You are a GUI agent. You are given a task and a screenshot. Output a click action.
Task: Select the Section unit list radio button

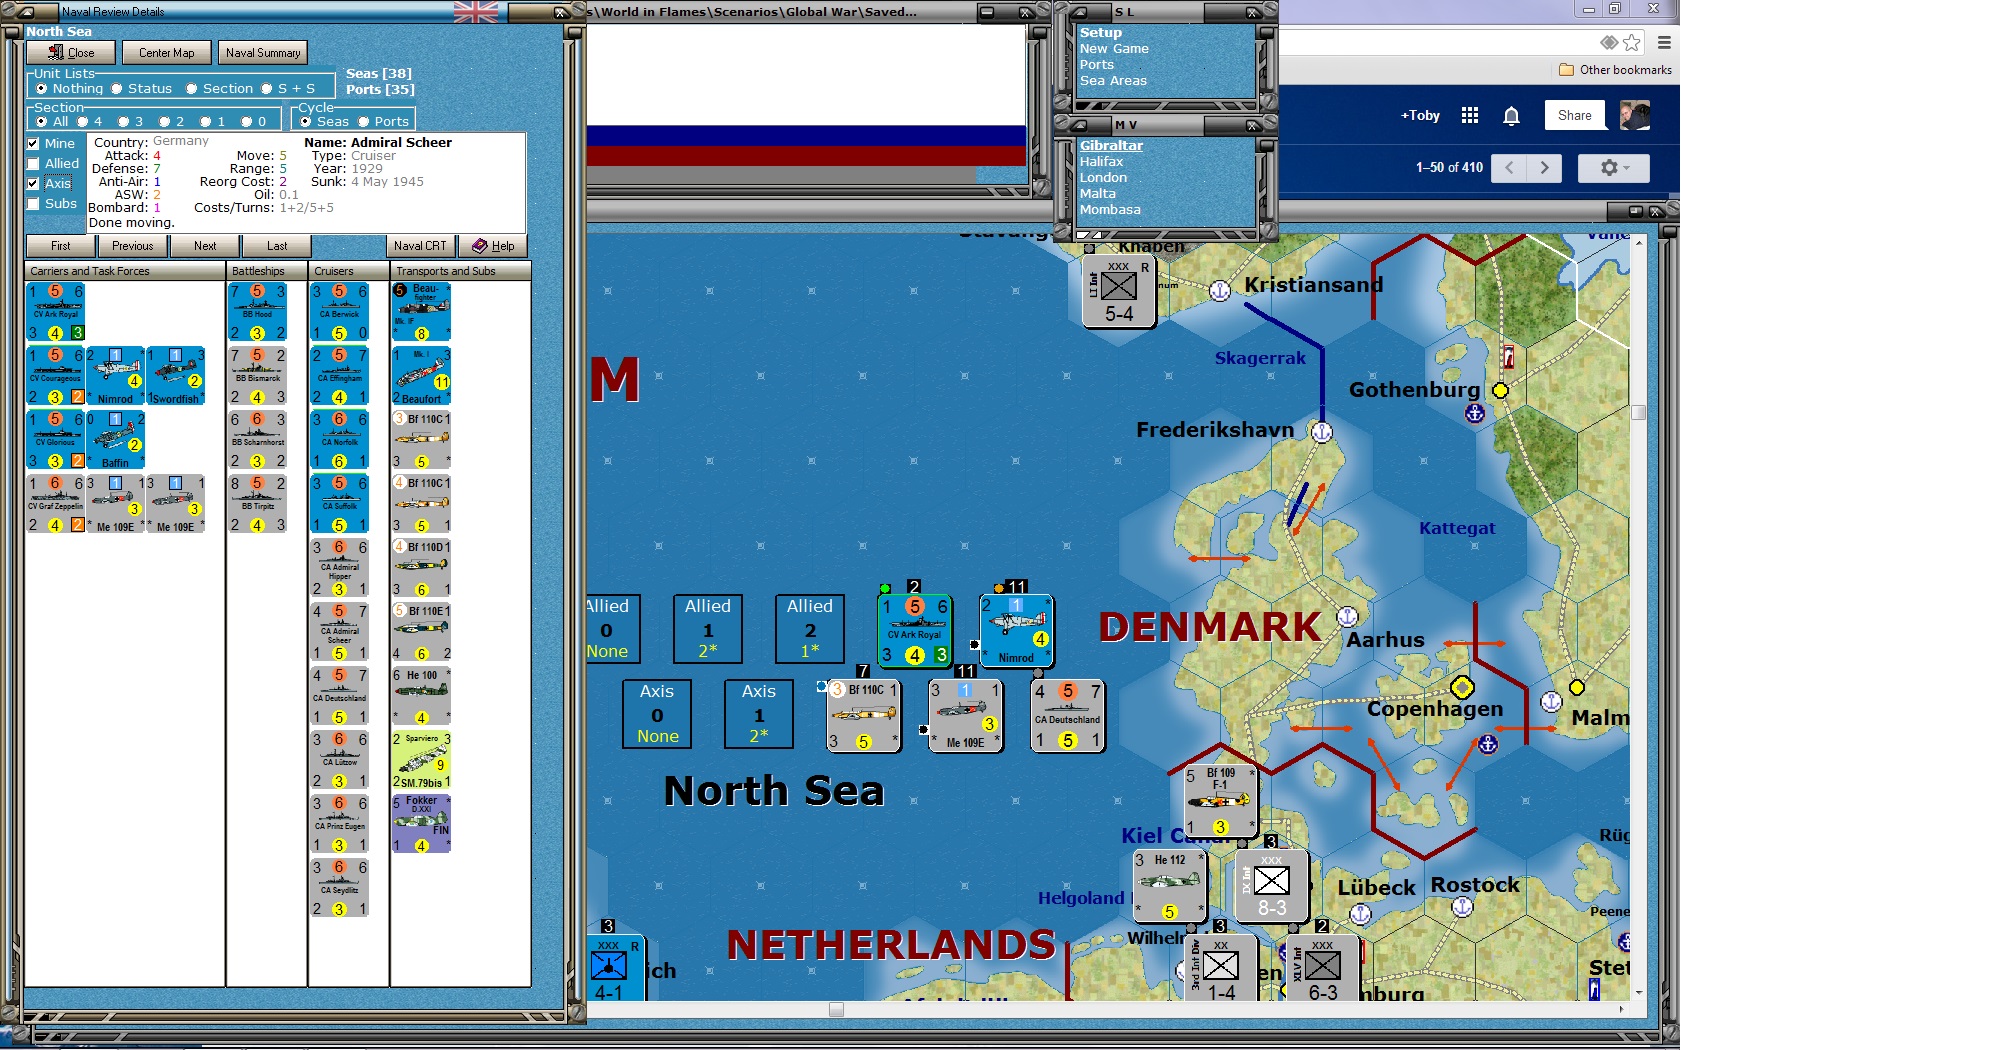[x=192, y=89]
